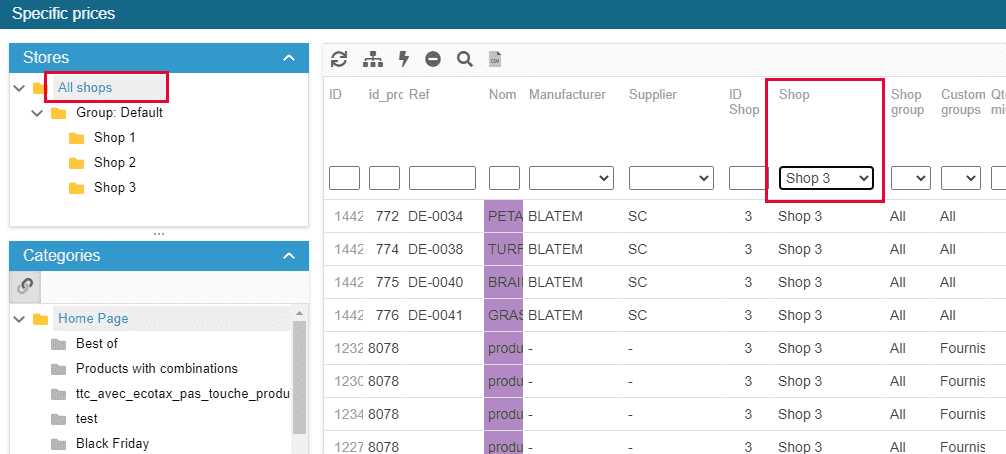1006x454 pixels.
Task: Collapse the Stores panel with its chevron
Action: click(x=289, y=58)
